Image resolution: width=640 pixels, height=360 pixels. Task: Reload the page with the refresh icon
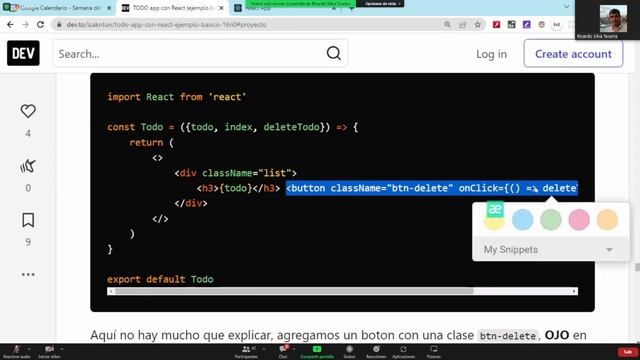pos(40,24)
